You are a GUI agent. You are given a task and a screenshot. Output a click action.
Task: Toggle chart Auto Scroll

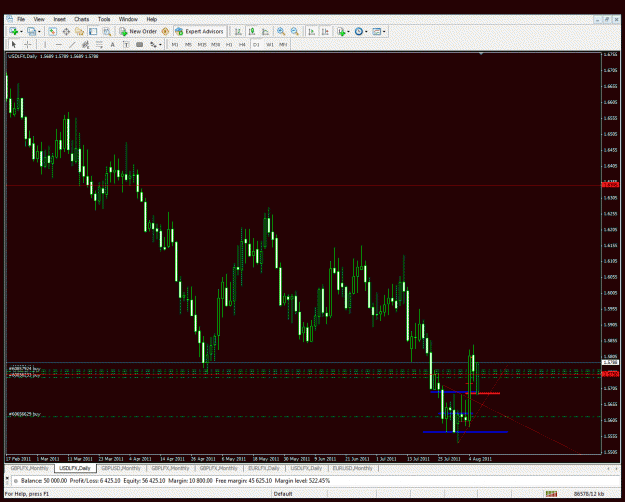(x=312, y=31)
